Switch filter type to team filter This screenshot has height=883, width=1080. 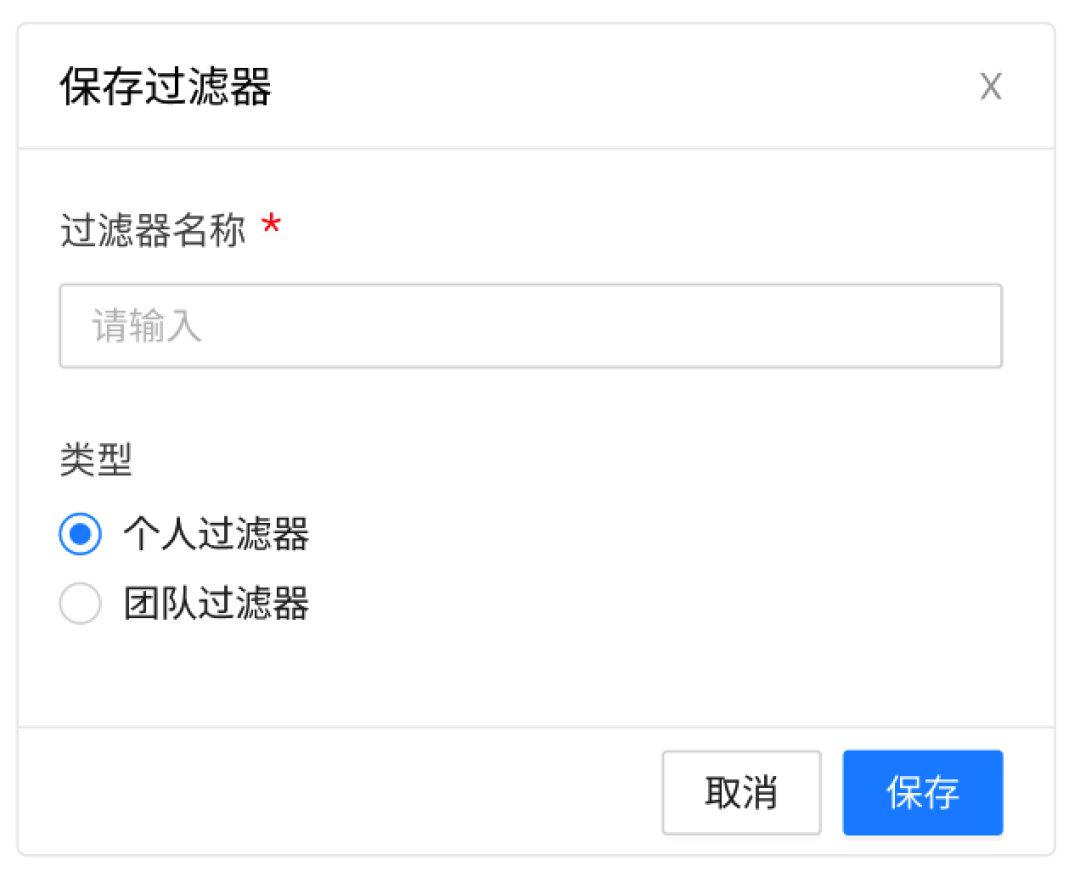pyautogui.click(x=80, y=604)
